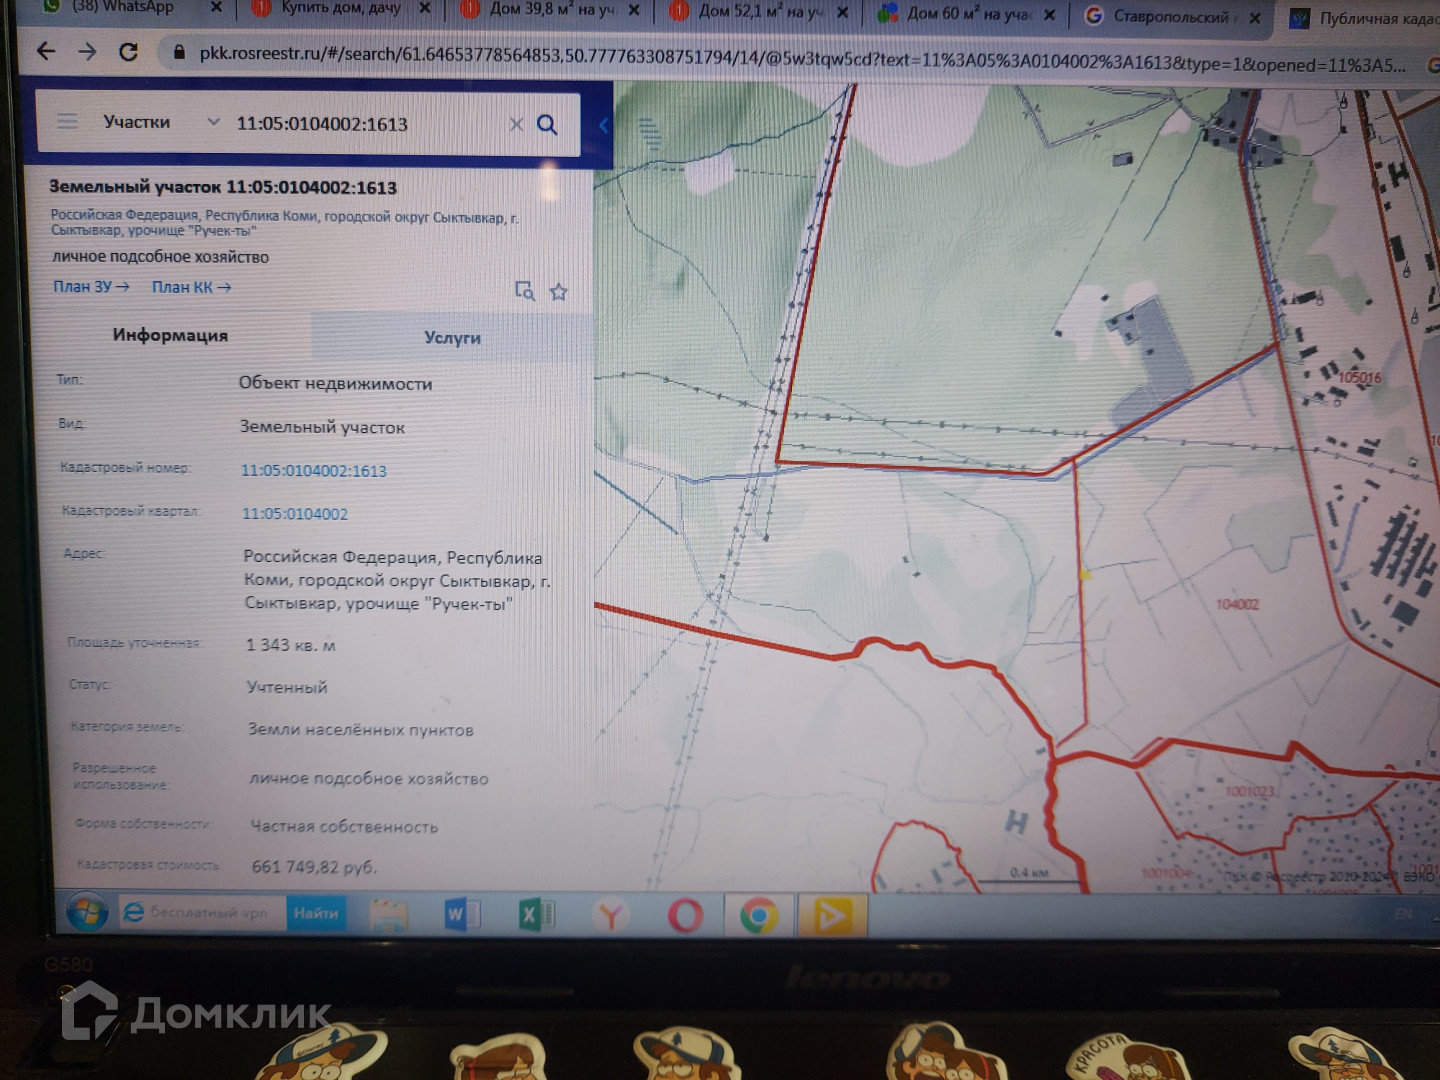Open the map layers list icon
This screenshot has width=1440, height=1080.
(649, 132)
